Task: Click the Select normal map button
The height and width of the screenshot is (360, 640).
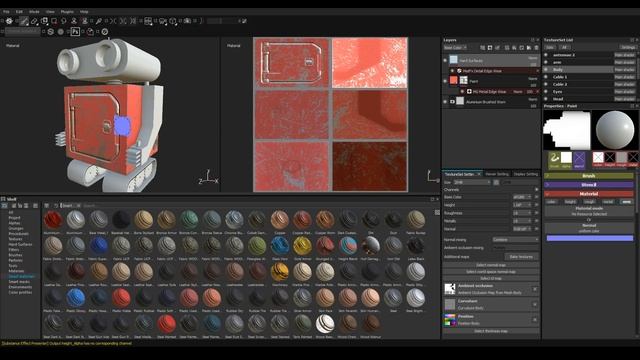Action: coord(491,265)
